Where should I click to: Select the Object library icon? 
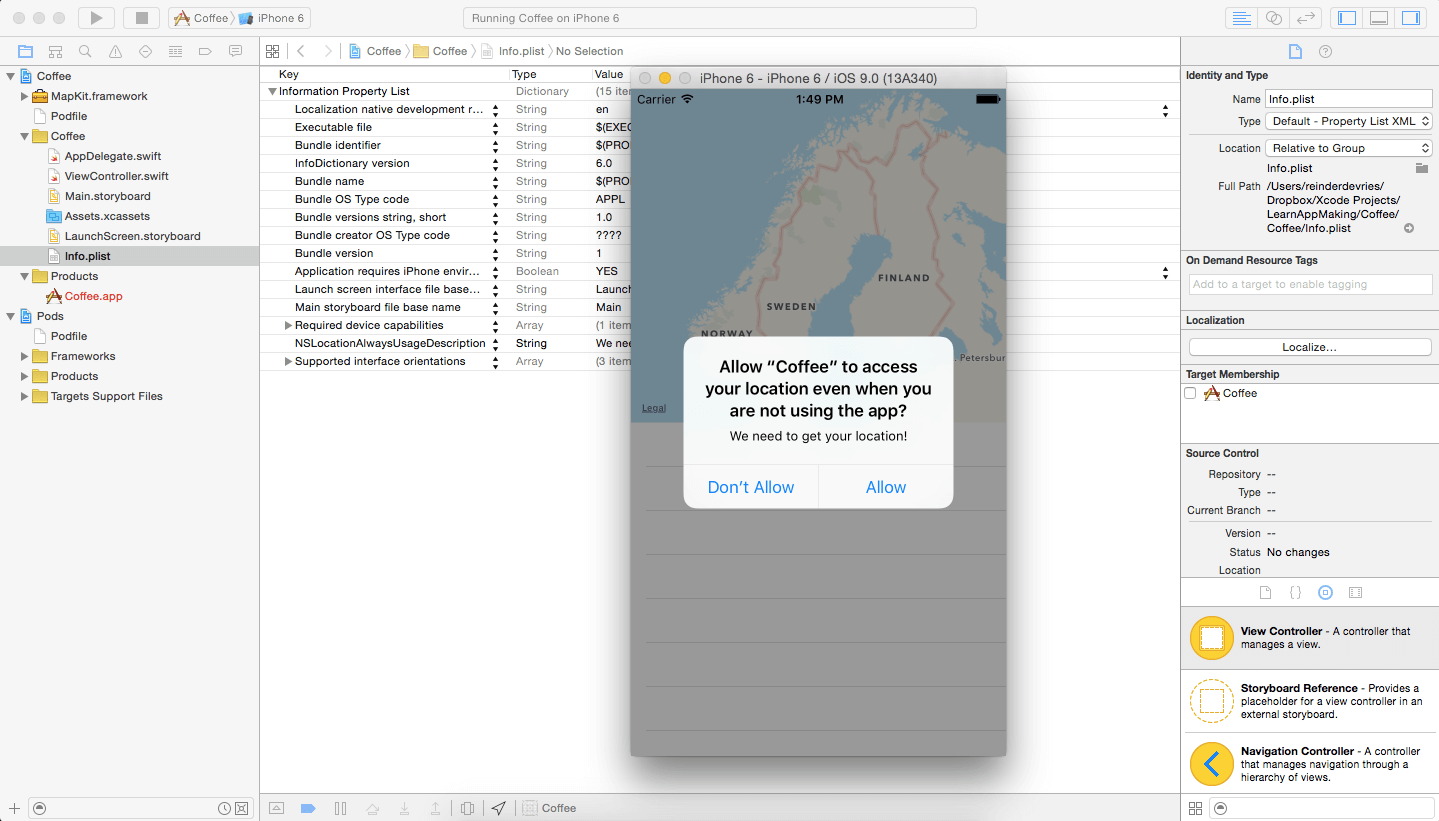click(x=1325, y=592)
